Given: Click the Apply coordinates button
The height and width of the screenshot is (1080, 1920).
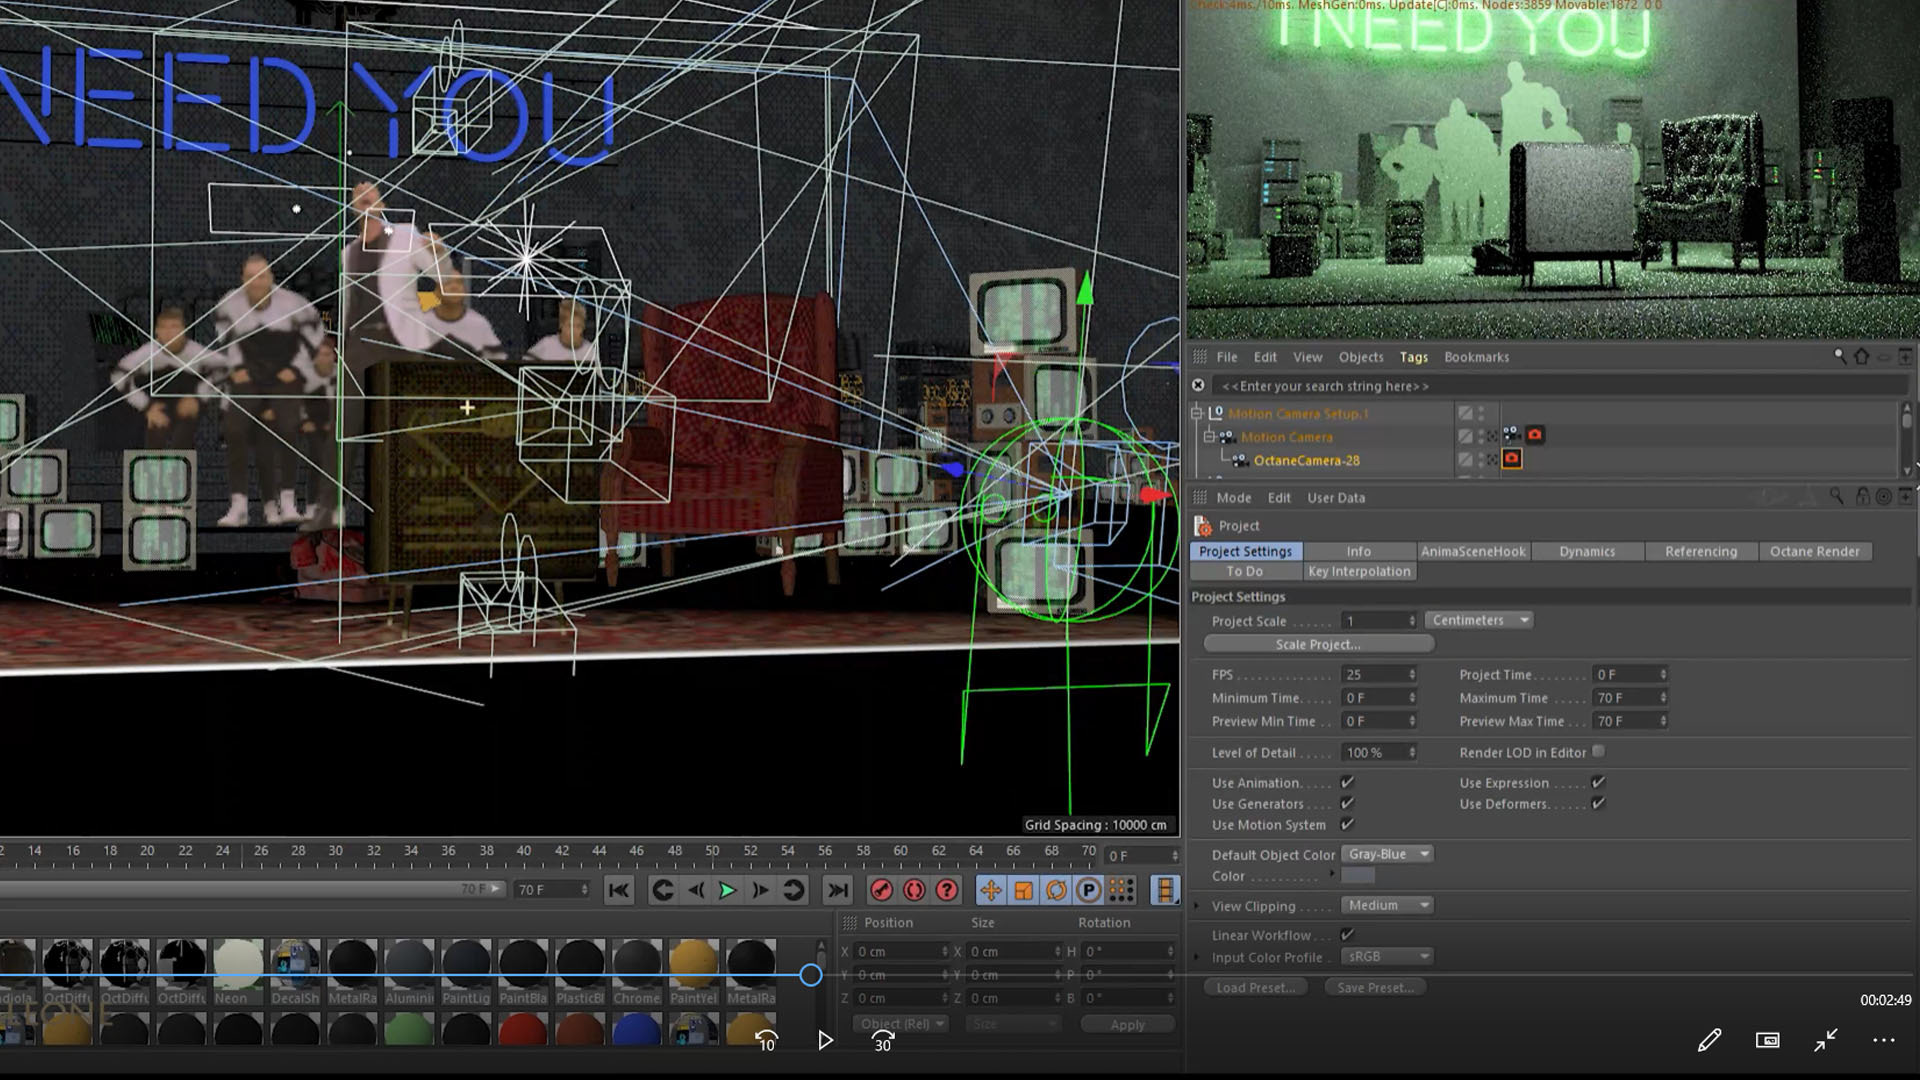Looking at the screenshot, I should tap(1127, 1024).
